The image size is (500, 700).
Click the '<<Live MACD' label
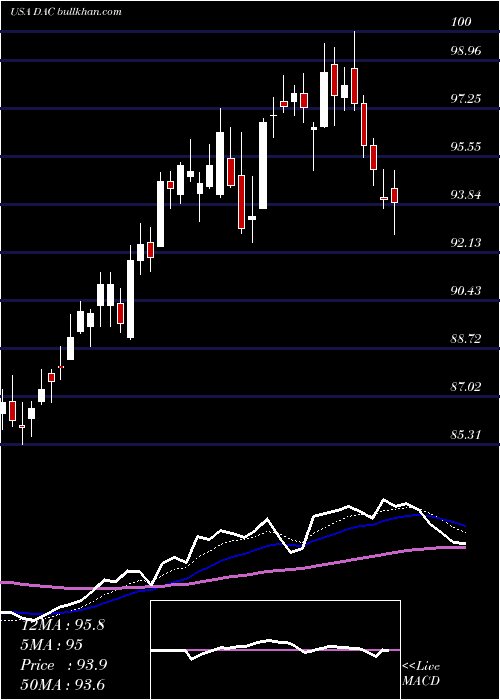421,673
